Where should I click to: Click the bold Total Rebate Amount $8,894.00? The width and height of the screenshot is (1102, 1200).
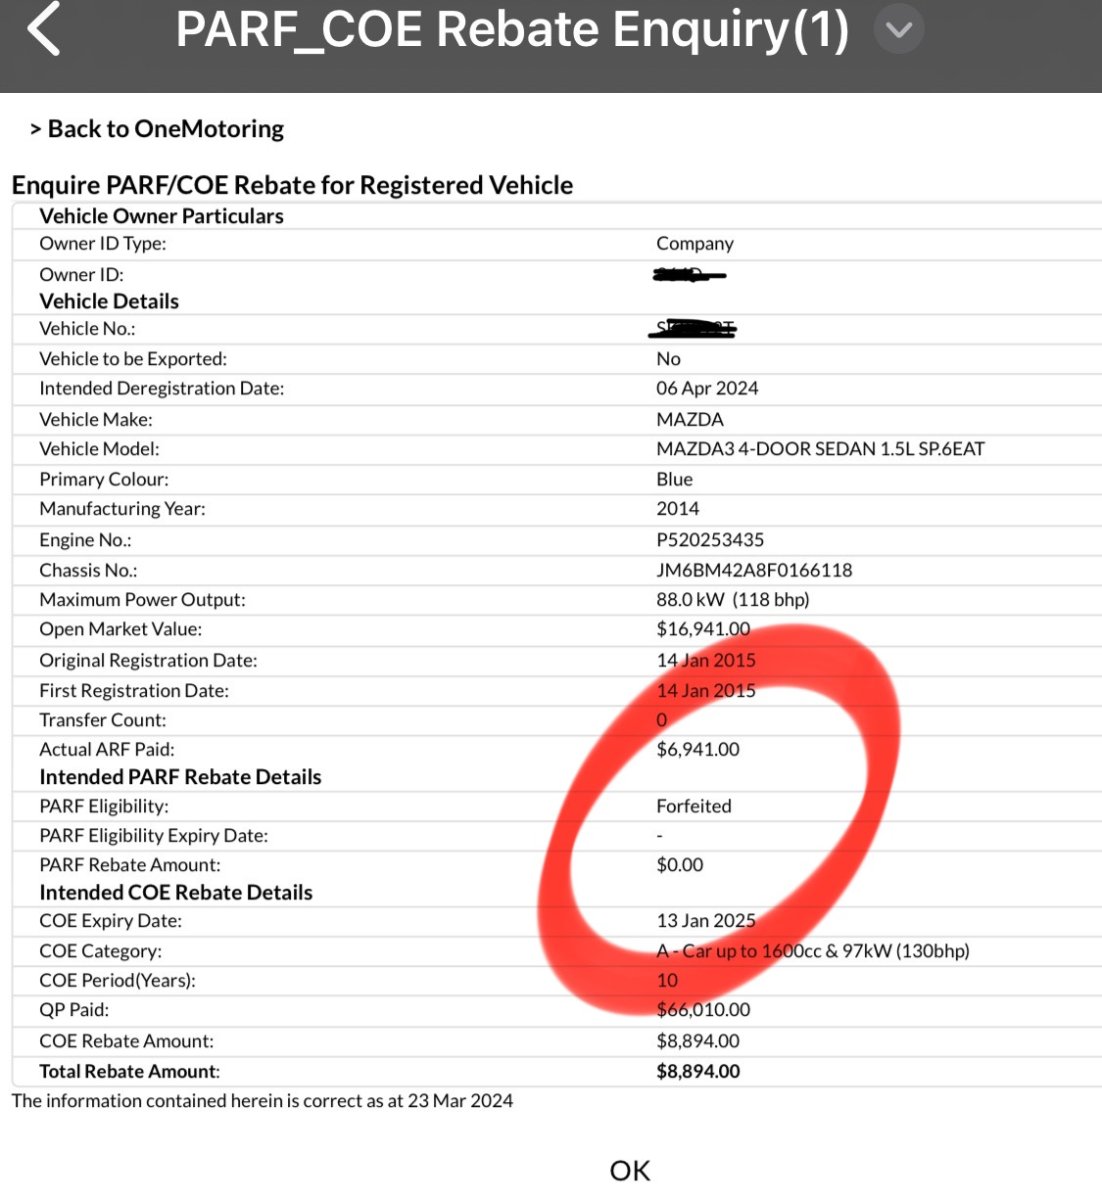click(698, 1071)
